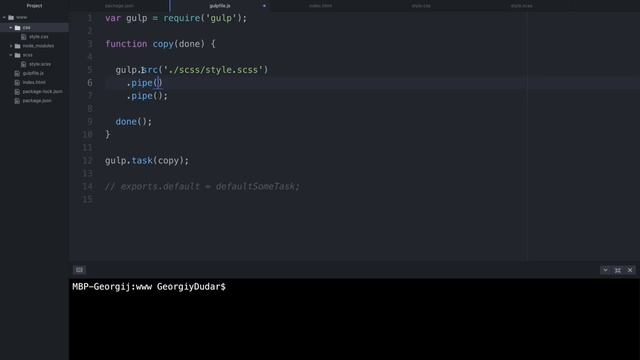Click the package.json file icon

(x=17, y=101)
